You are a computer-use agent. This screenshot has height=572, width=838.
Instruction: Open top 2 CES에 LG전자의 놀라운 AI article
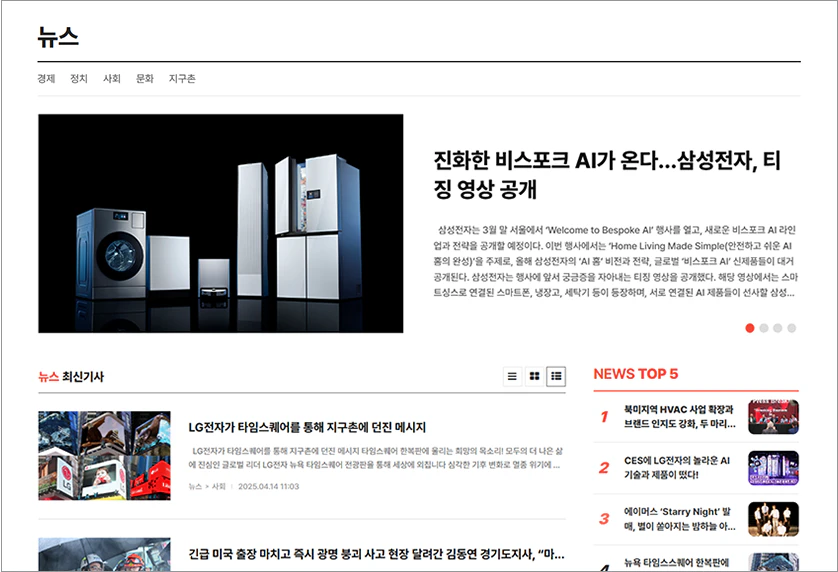[x=677, y=468]
